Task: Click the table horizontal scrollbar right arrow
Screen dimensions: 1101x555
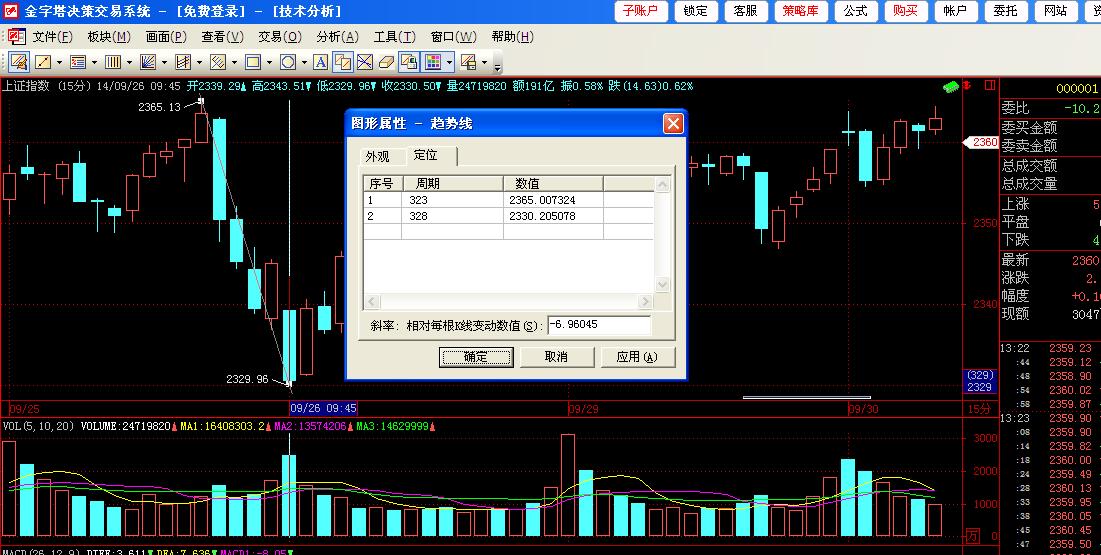Action: tap(645, 302)
